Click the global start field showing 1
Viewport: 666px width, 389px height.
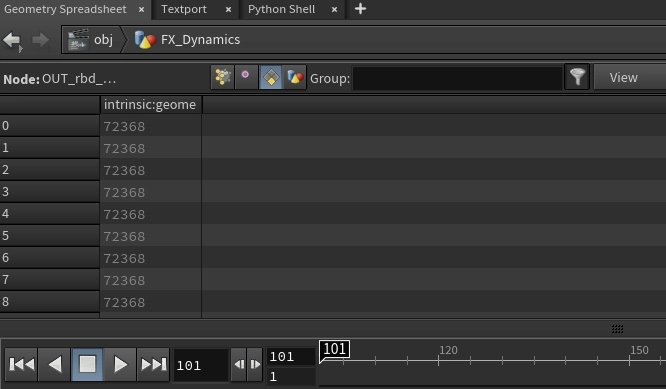pos(291,376)
